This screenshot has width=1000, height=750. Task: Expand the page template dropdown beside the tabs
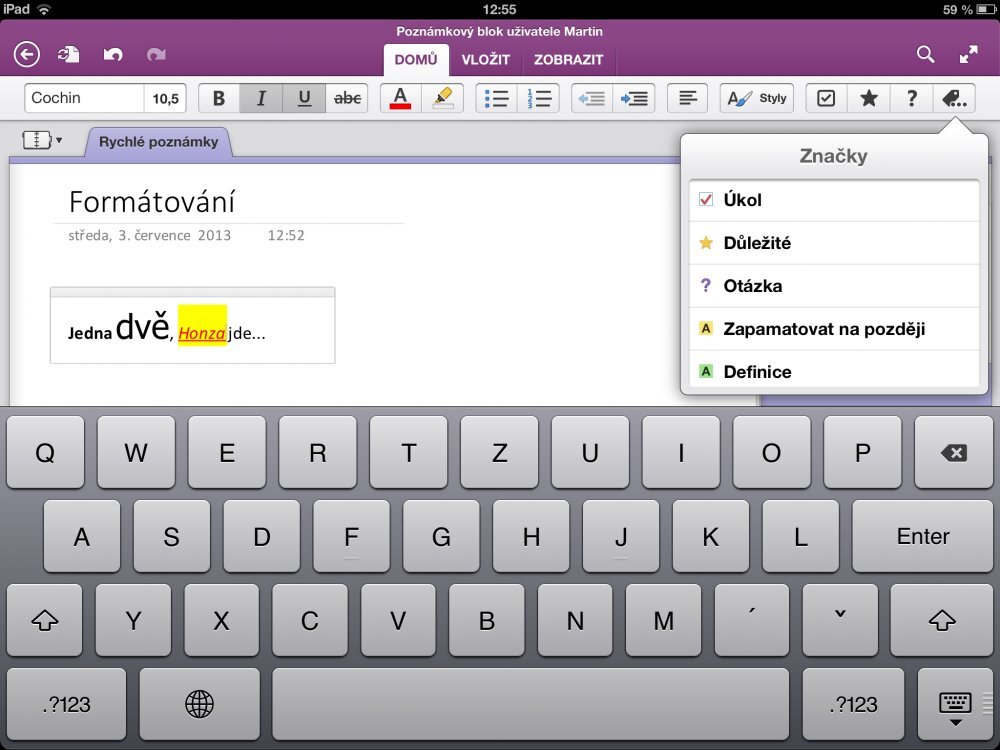[x=42, y=140]
